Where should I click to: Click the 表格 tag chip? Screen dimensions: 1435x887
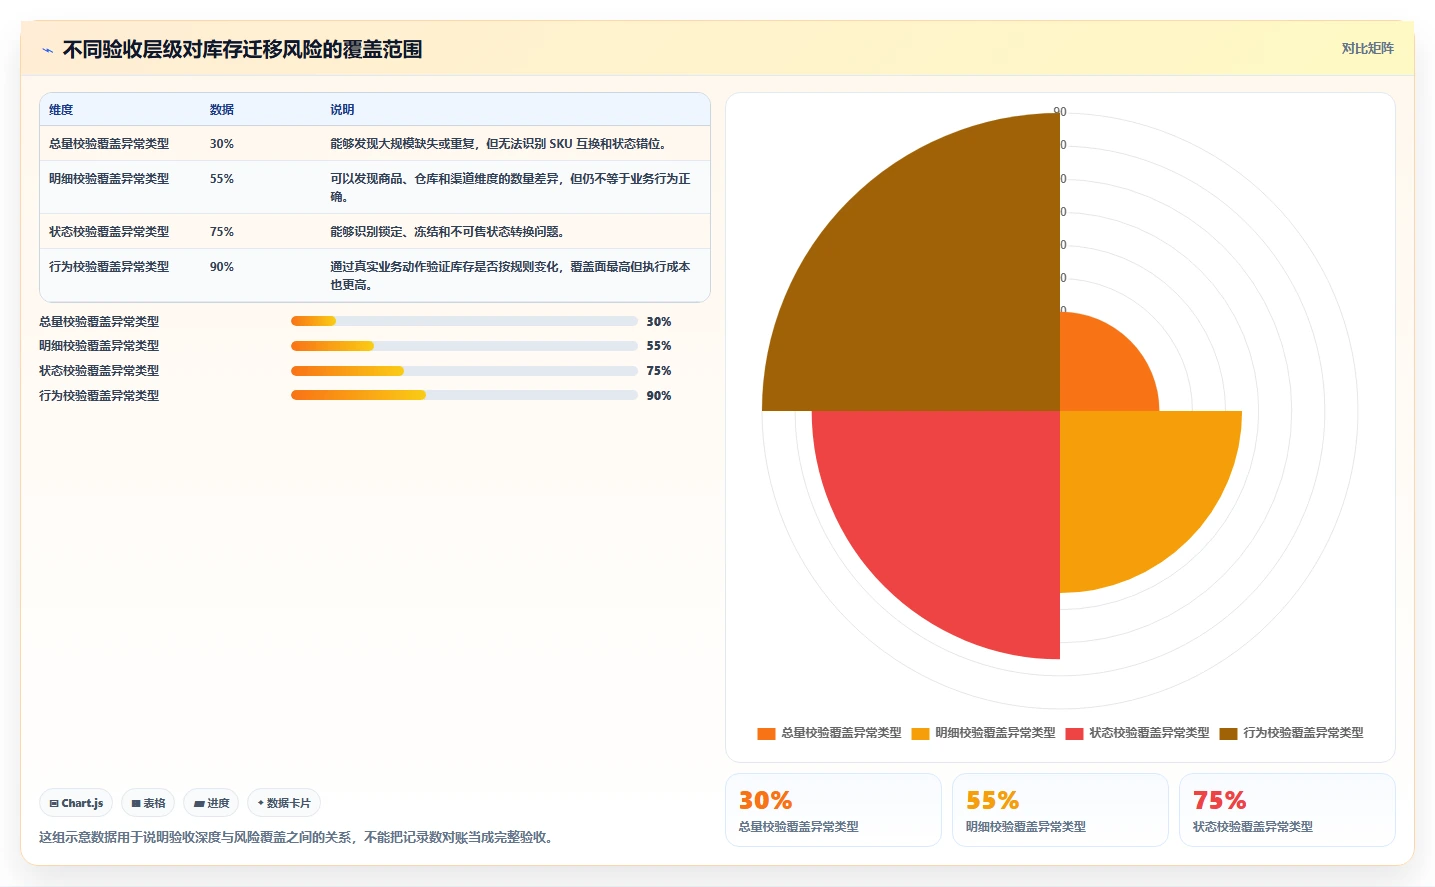pyautogui.click(x=148, y=803)
